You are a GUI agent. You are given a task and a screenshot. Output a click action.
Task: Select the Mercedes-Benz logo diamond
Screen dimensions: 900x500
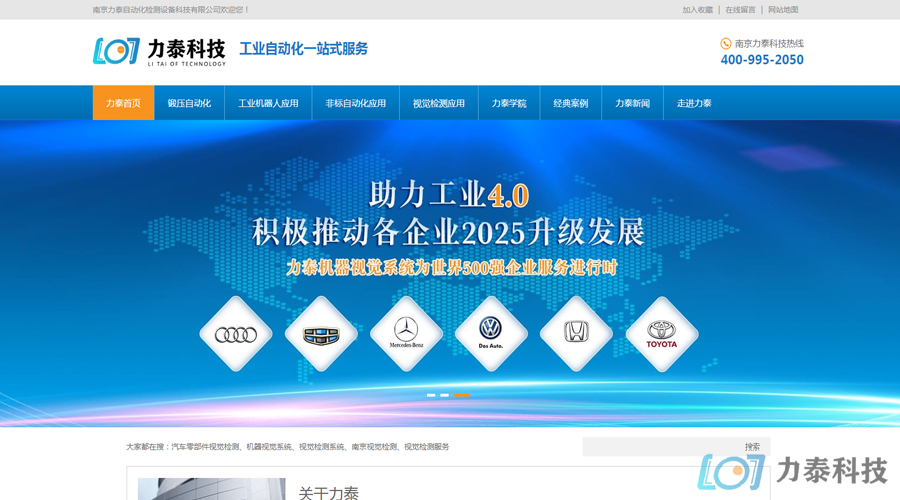(x=406, y=334)
